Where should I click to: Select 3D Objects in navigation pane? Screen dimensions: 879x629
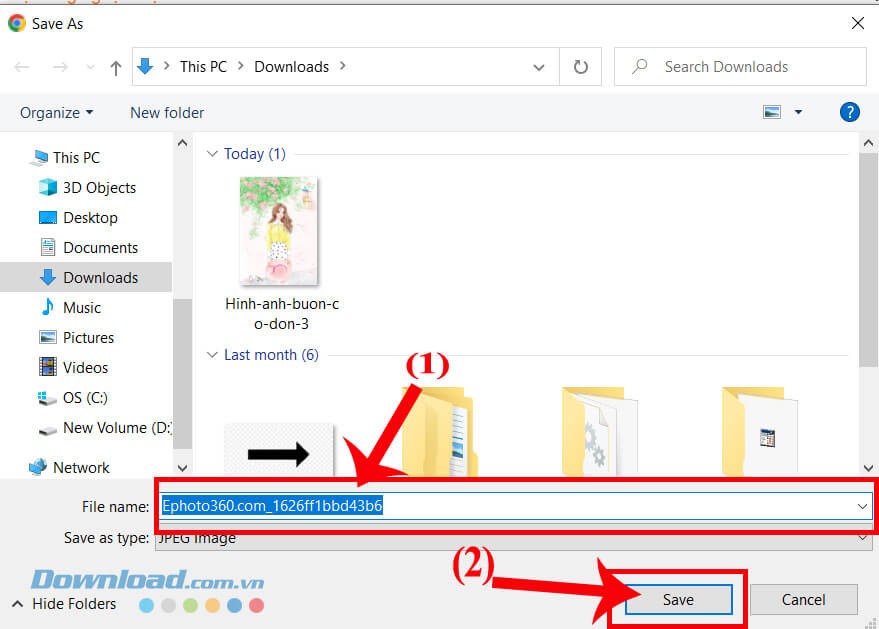coord(98,187)
